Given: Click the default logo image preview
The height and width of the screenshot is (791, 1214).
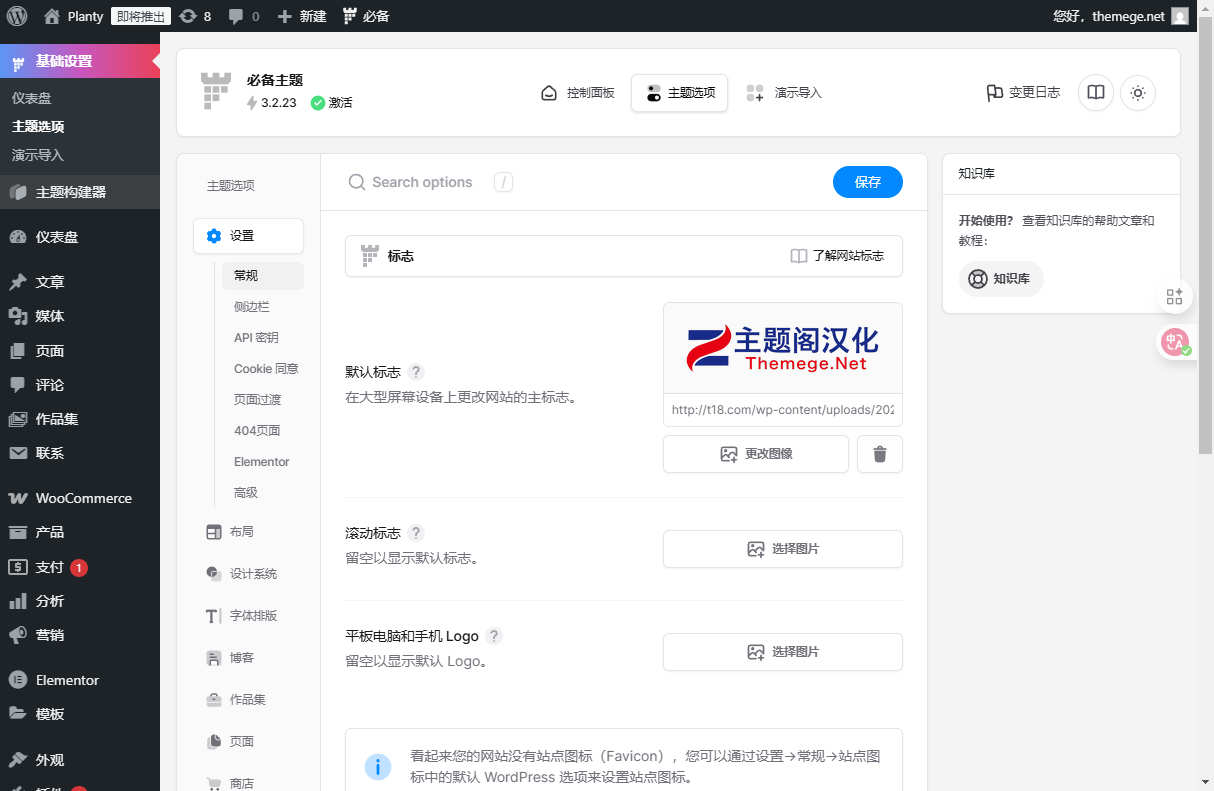Looking at the screenshot, I should coord(783,348).
